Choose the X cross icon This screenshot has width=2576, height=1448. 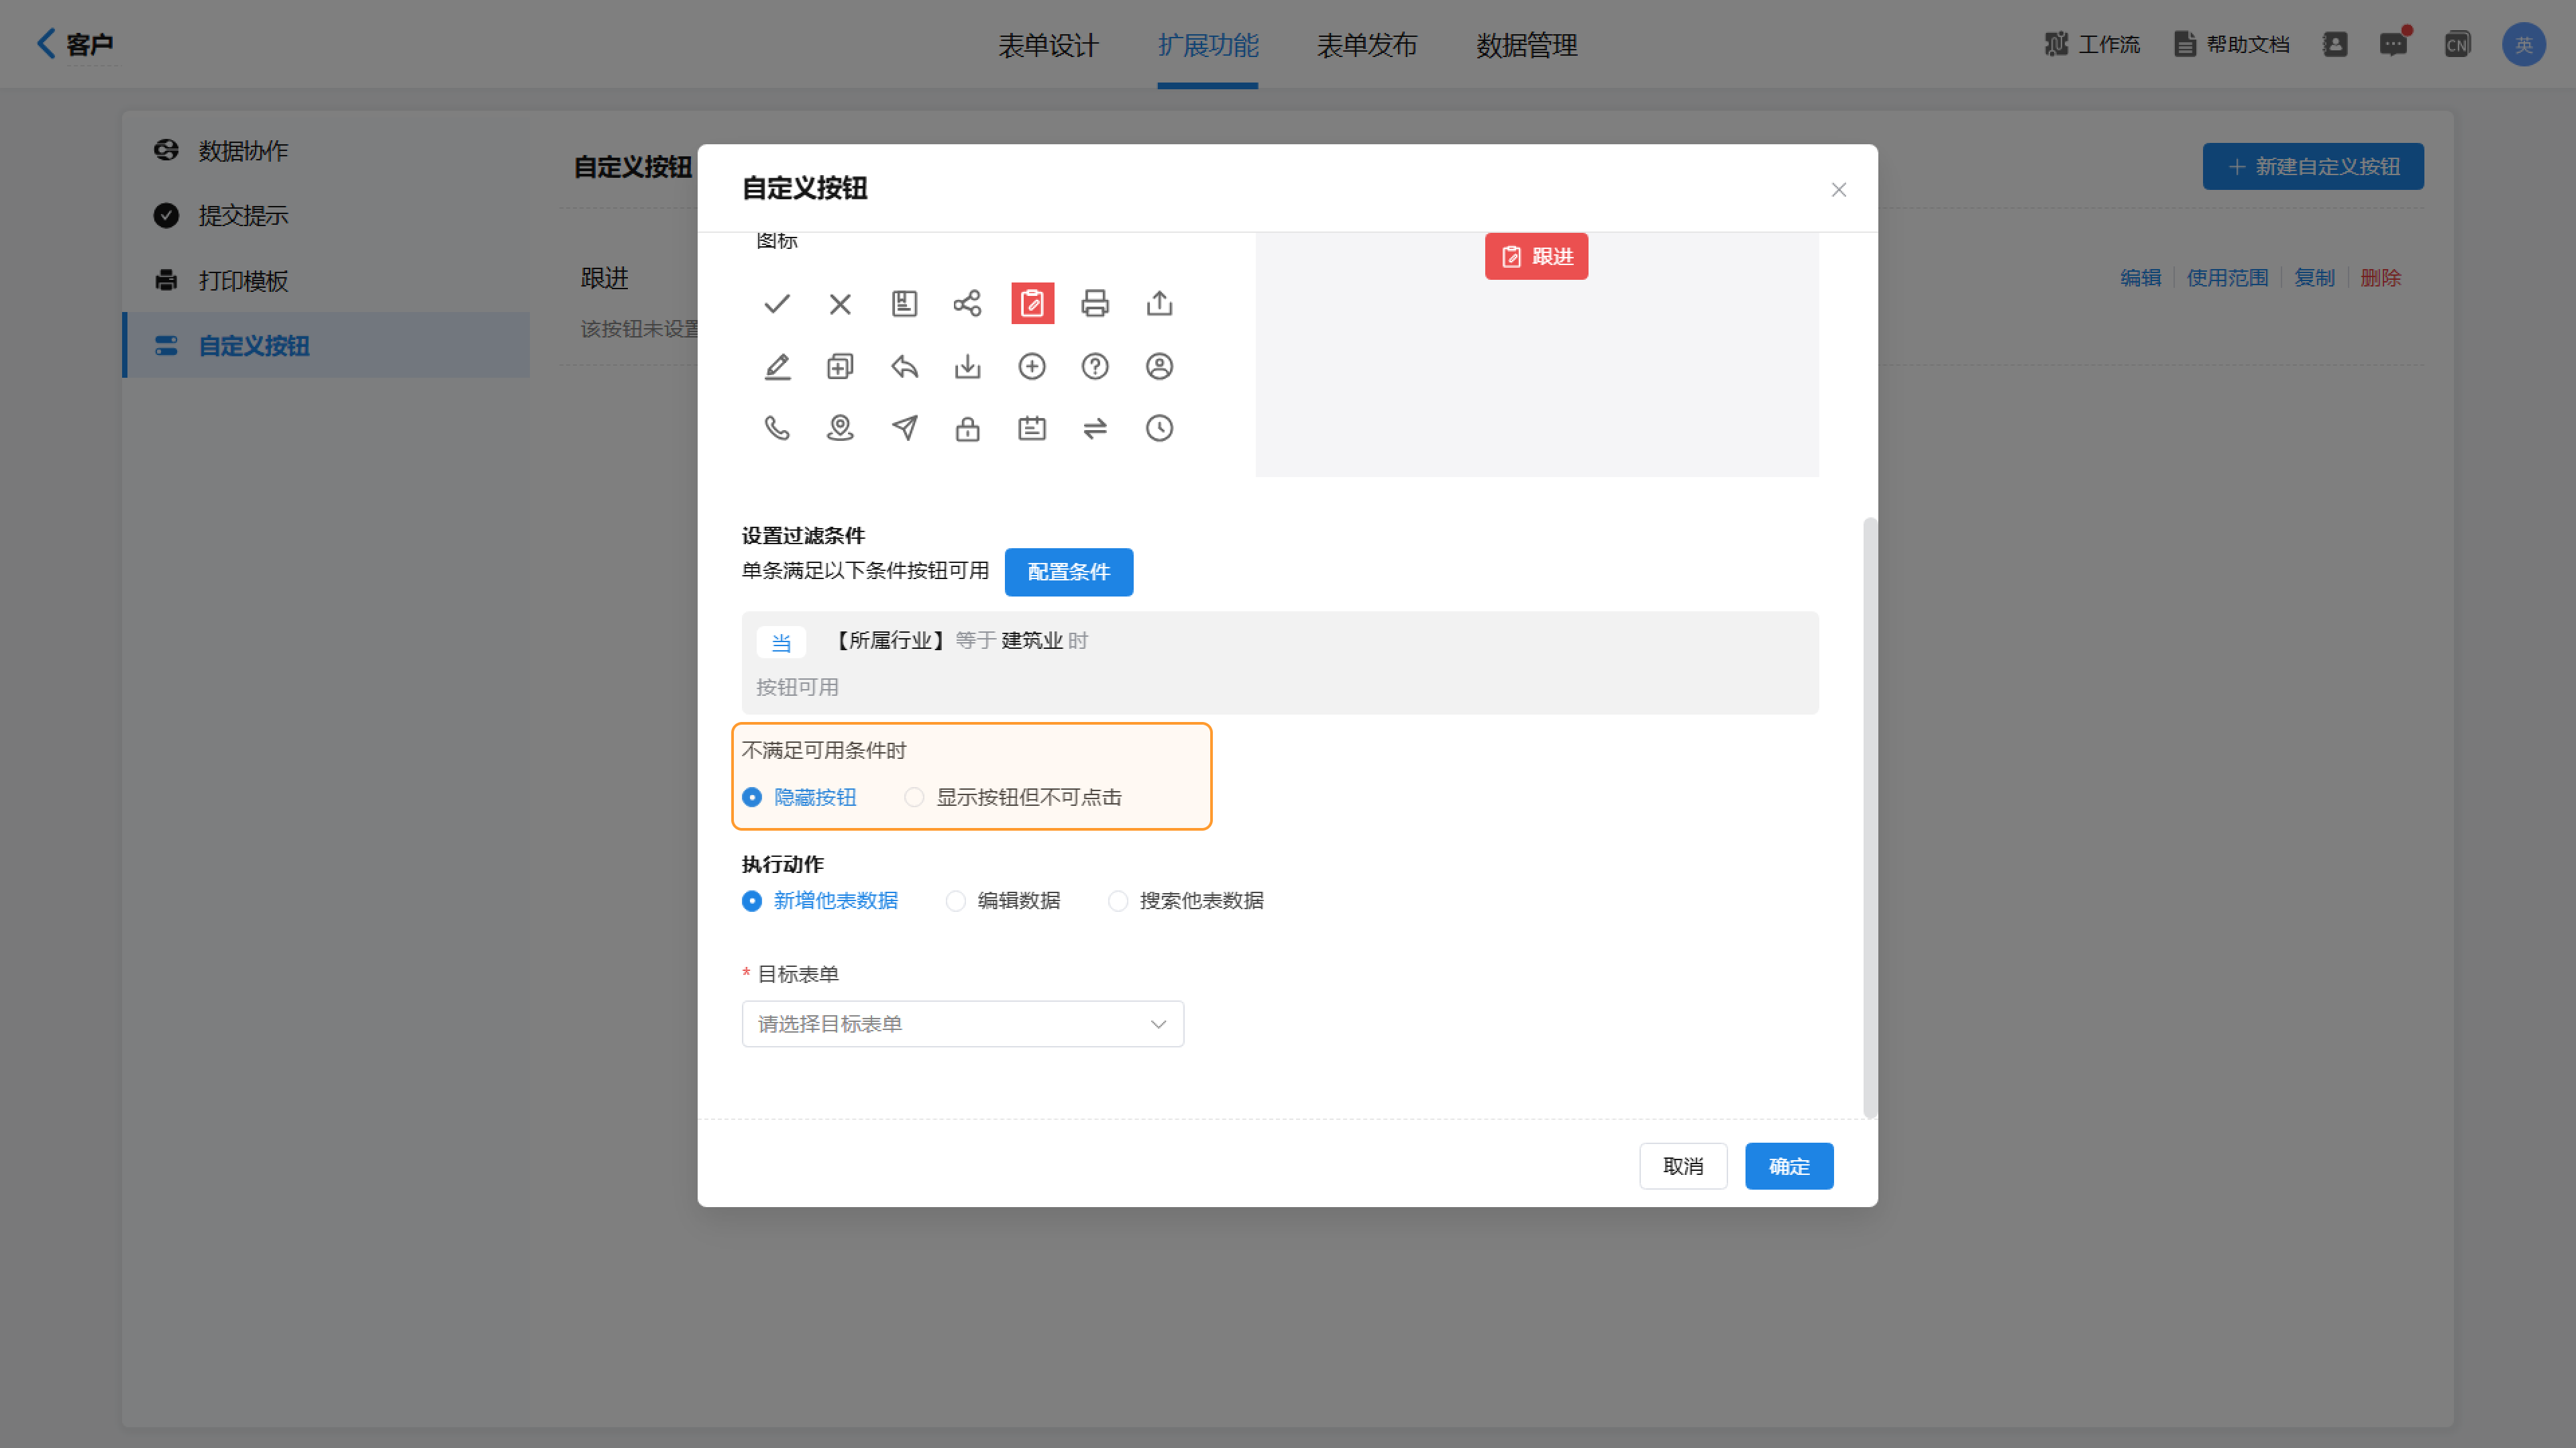click(x=840, y=303)
